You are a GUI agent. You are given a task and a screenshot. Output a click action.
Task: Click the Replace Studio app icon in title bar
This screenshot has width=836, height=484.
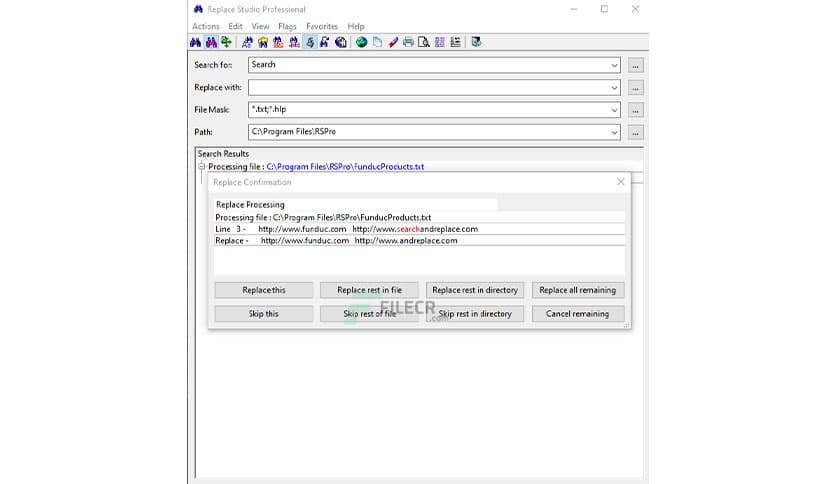pos(198,9)
